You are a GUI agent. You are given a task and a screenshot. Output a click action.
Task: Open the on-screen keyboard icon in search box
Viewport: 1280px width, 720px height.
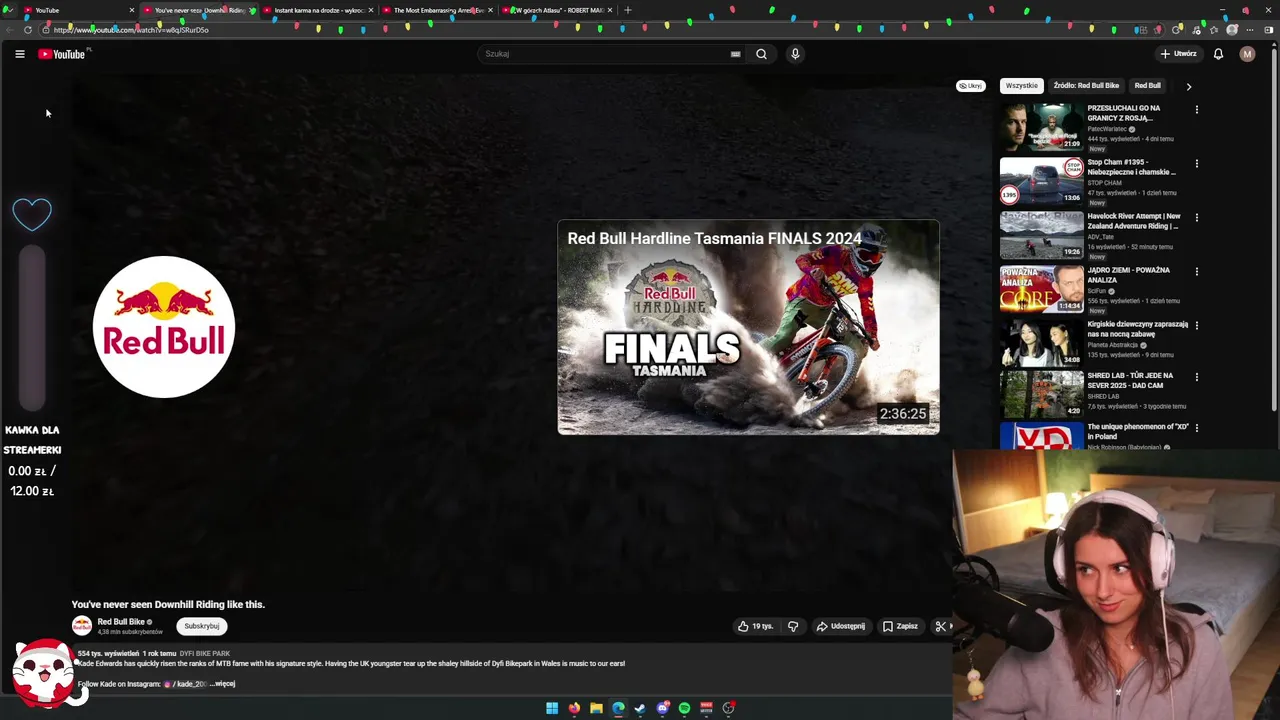[735, 54]
